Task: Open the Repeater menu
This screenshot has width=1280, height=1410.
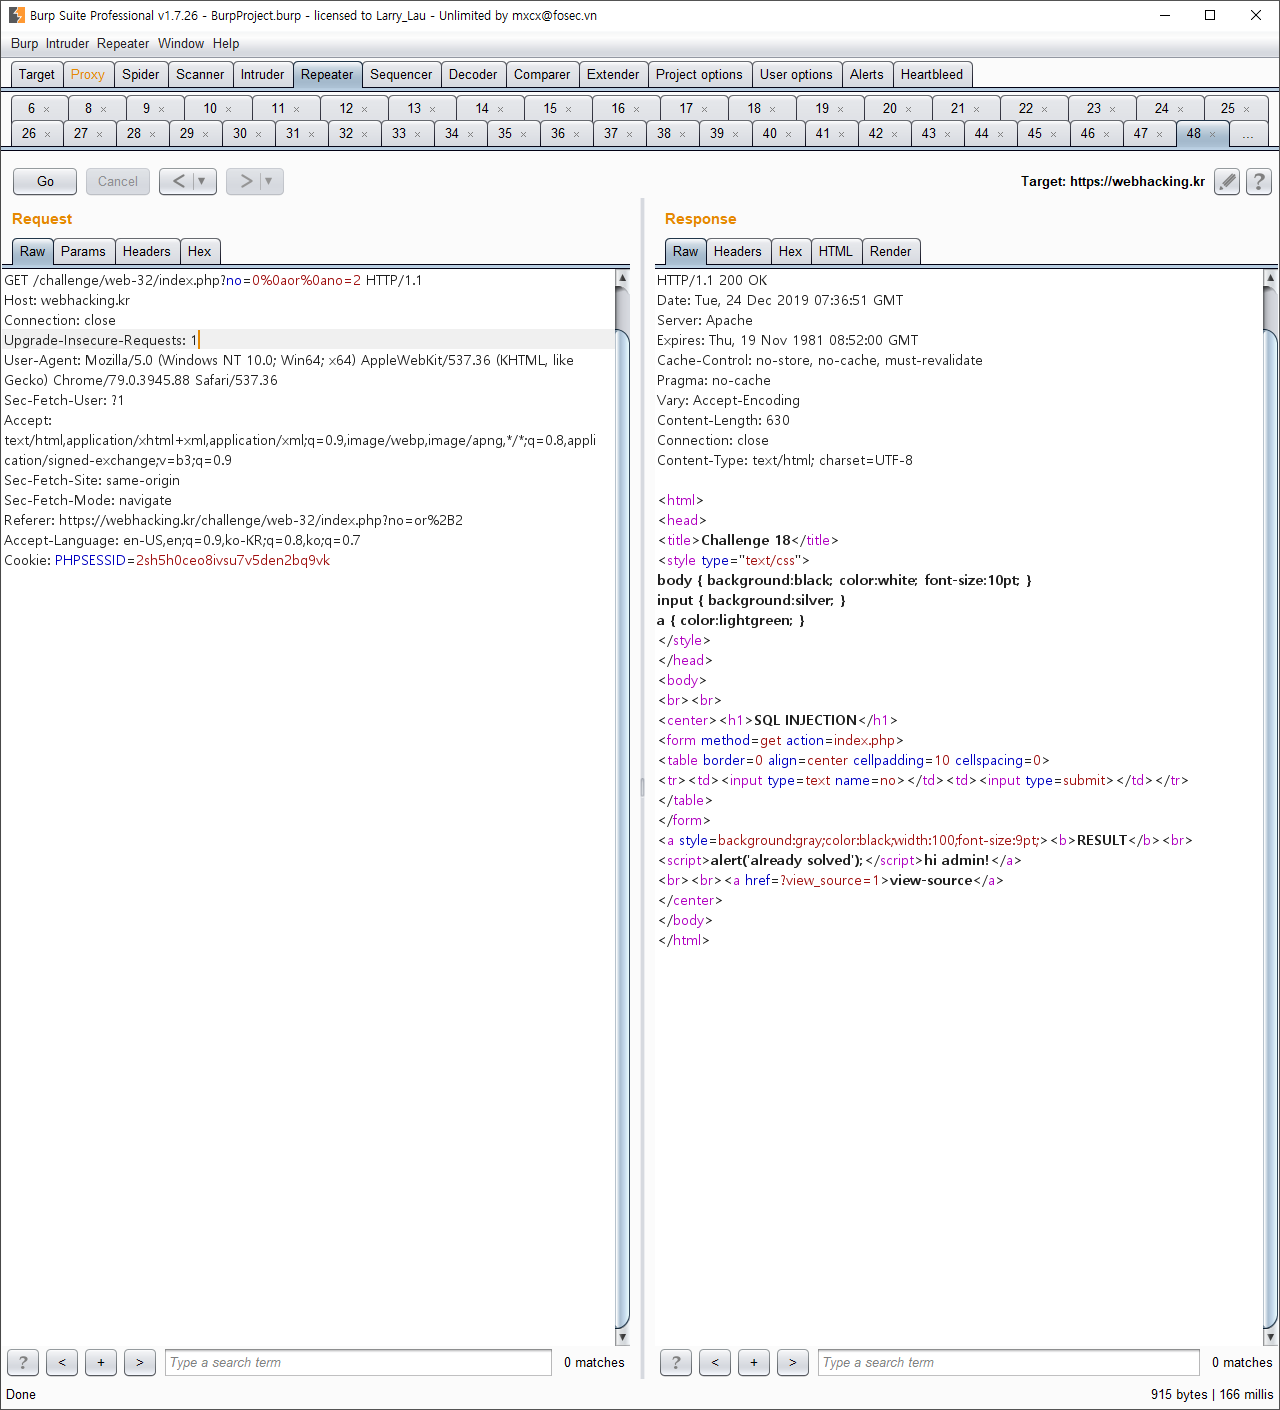Action: pos(123,43)
